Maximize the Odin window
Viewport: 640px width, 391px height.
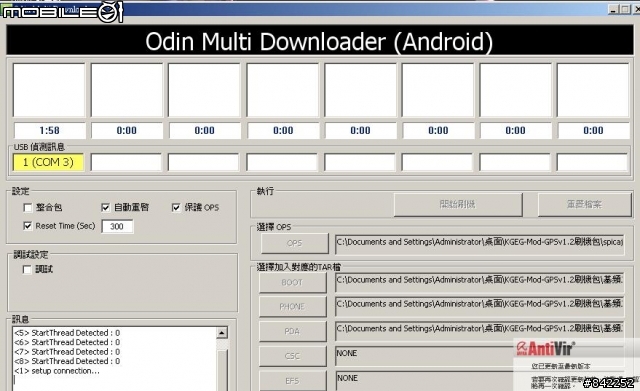click(625, 9)
